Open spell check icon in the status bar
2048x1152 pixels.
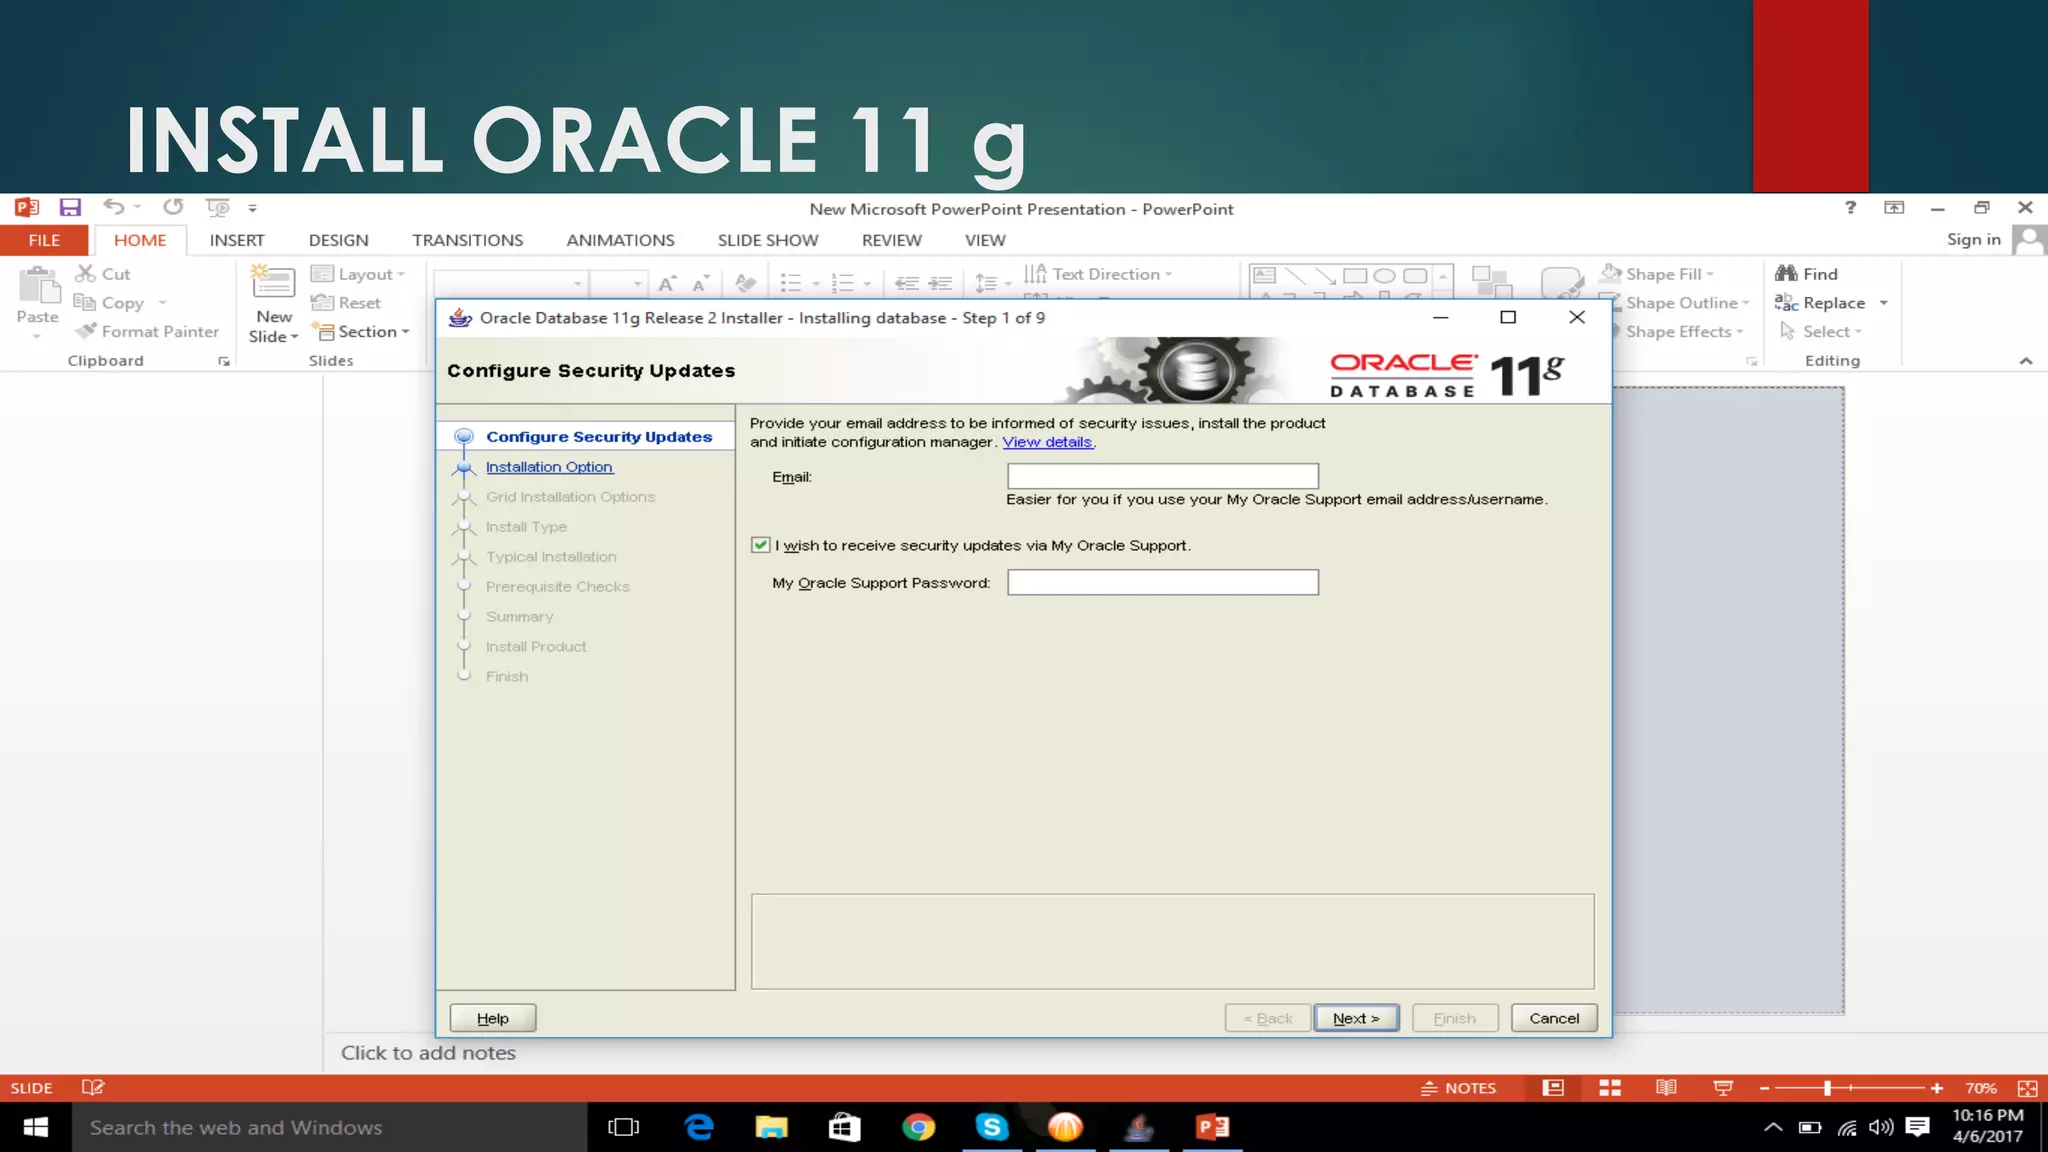coord(93,1087)
